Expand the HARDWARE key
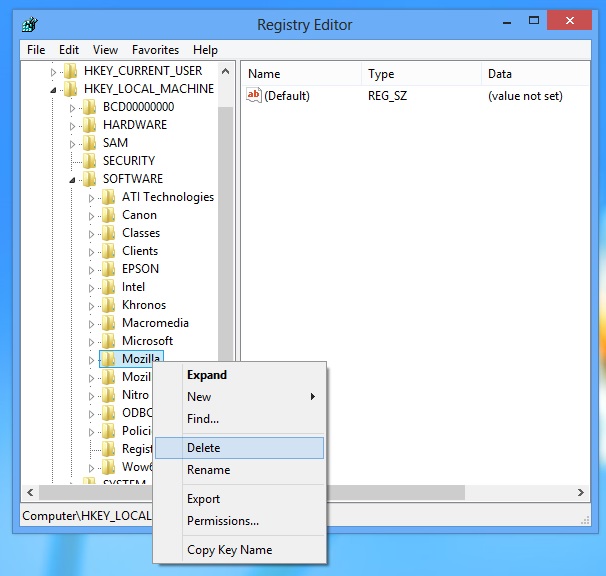 (x=72, y=126)
